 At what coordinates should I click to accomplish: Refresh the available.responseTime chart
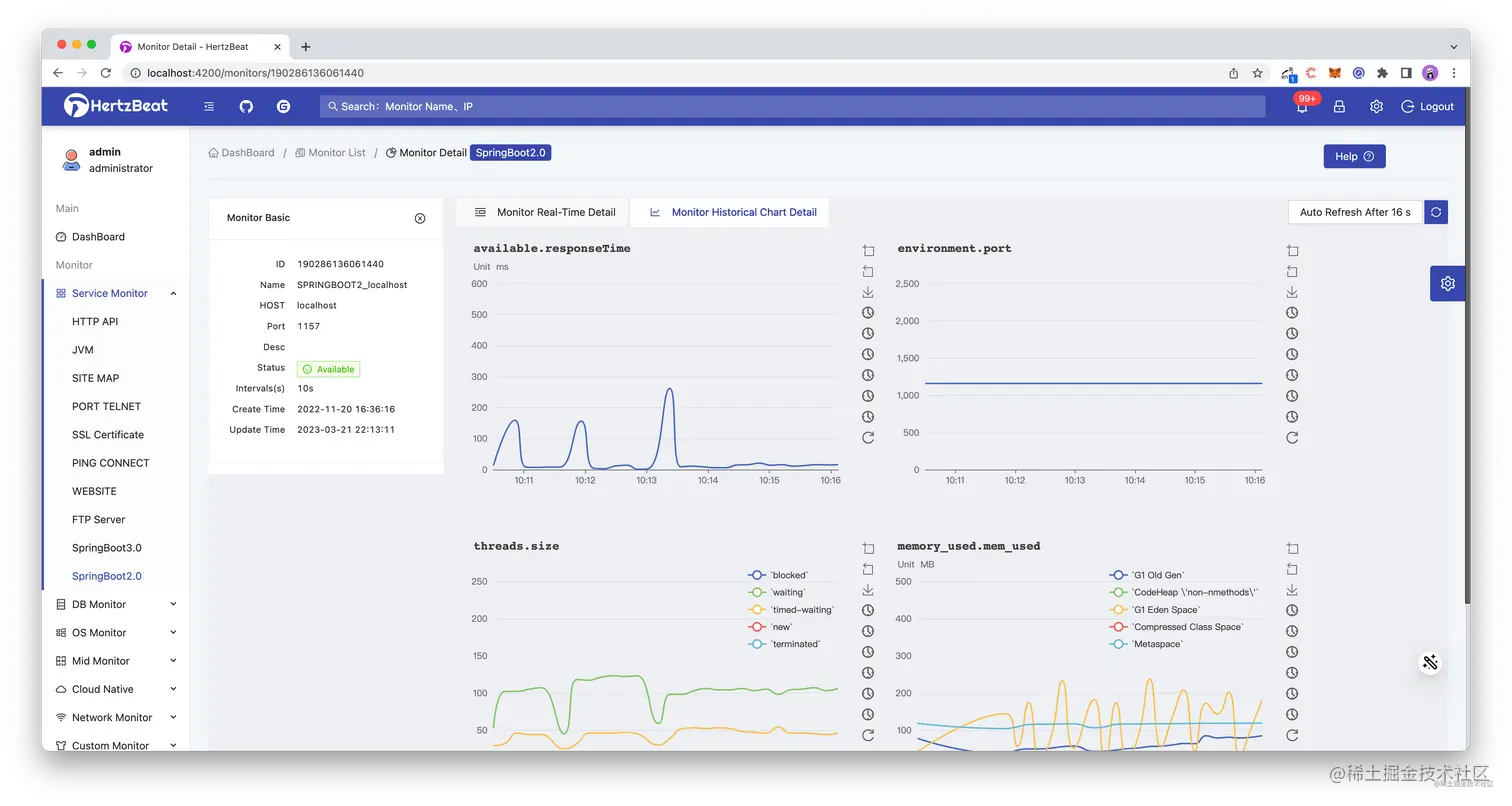(x=867, y=437)
